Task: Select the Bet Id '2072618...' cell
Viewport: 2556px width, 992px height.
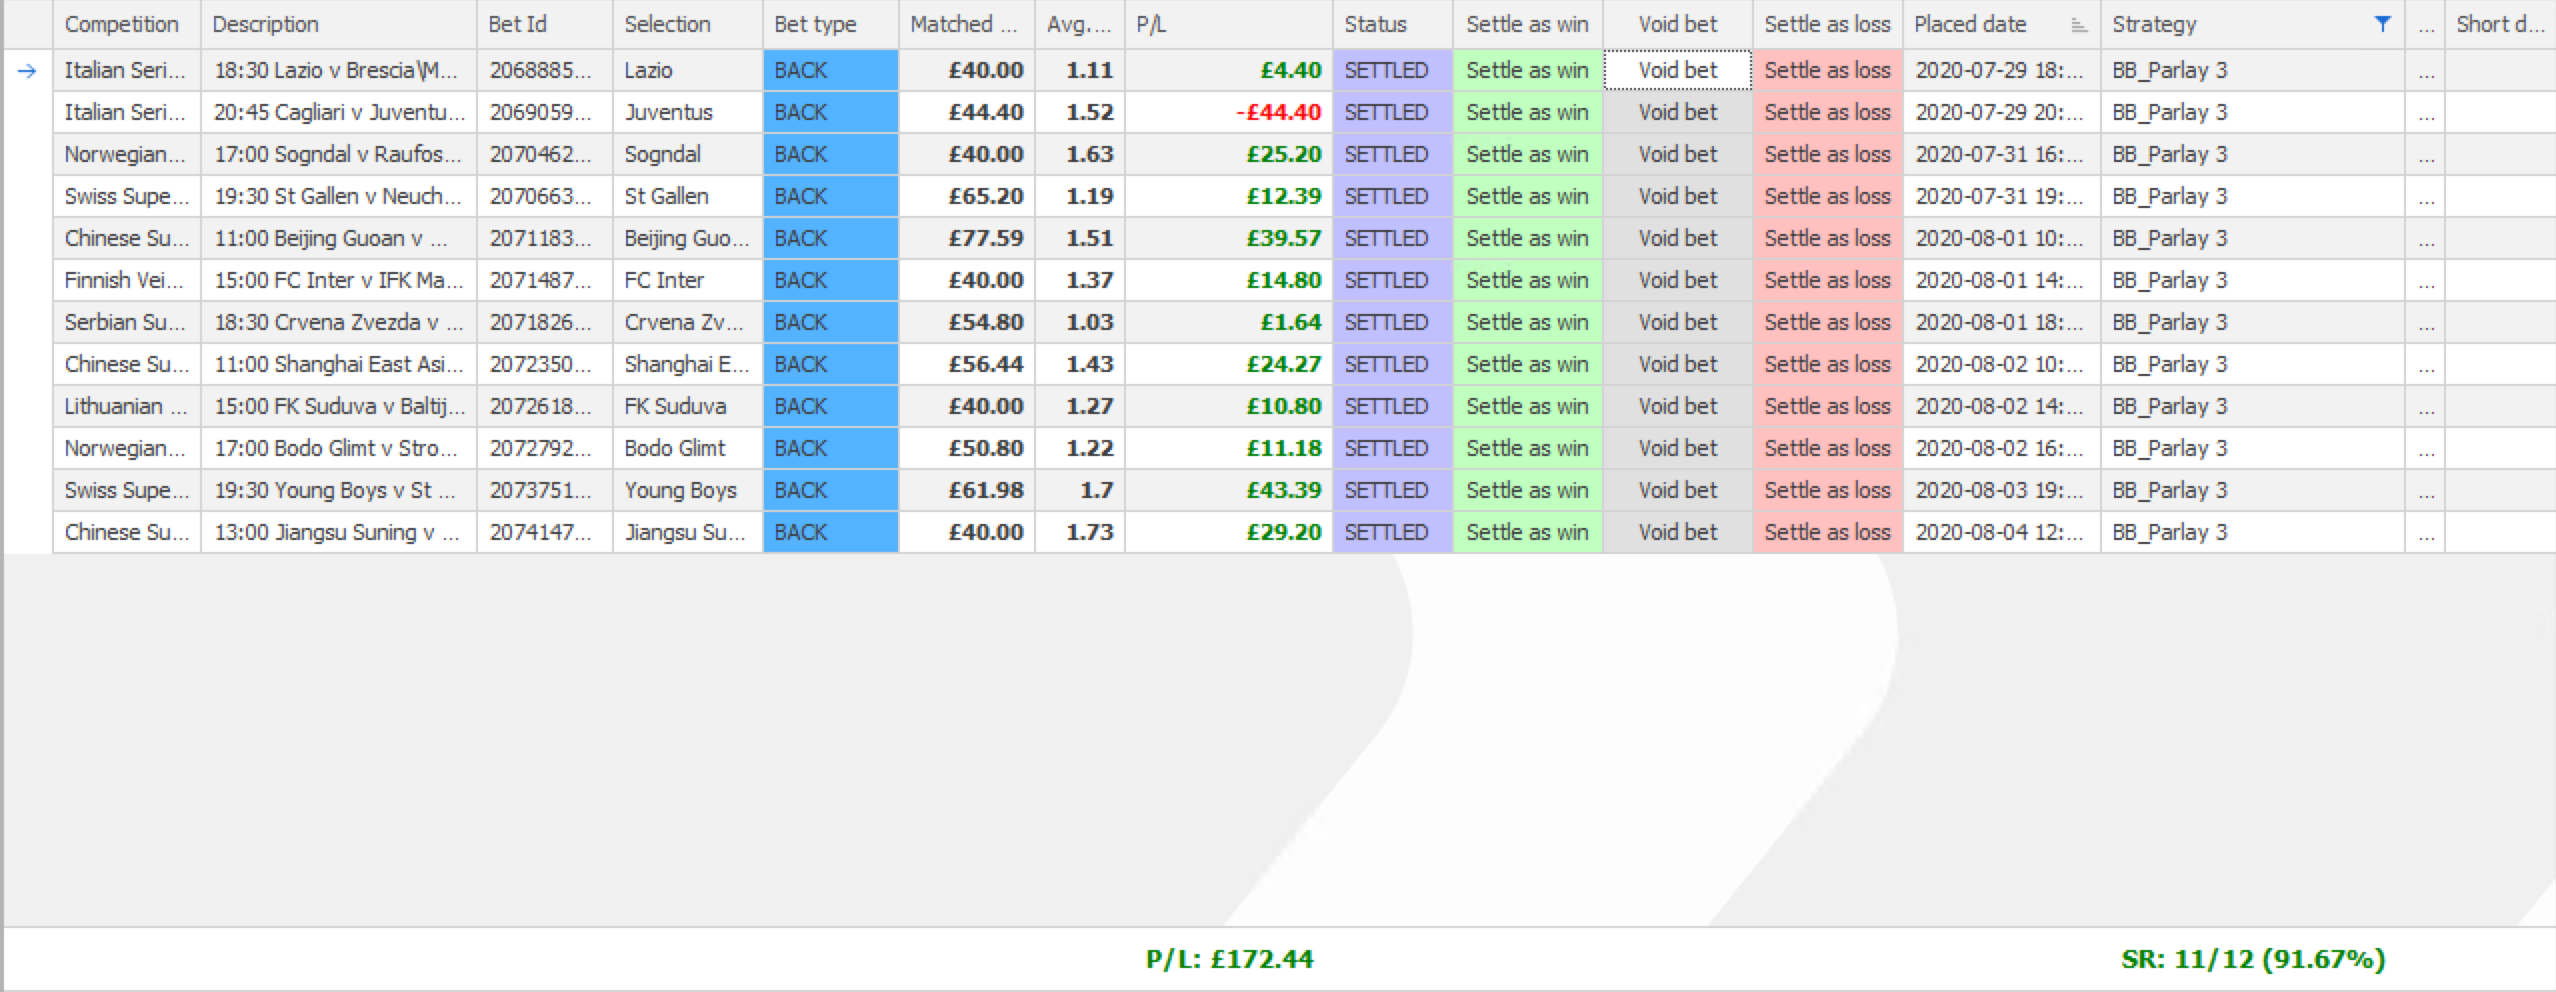Action: (x=544, y=406)
